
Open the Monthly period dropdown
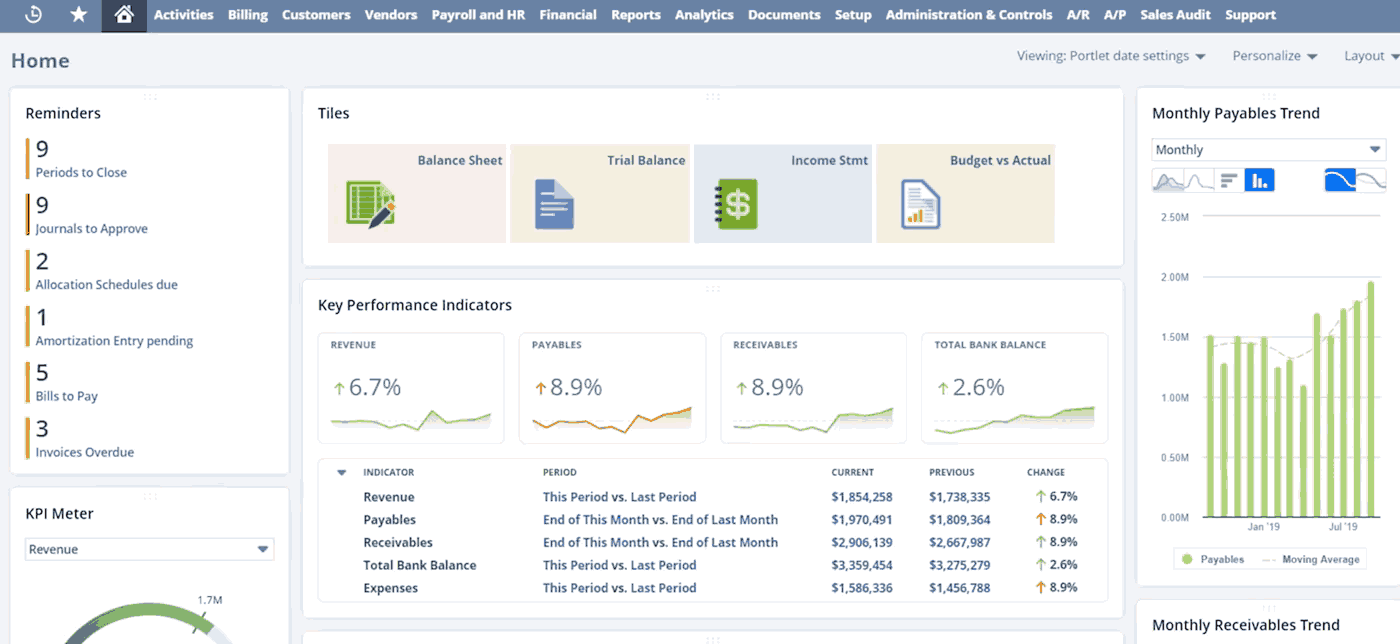(1268, 150)
